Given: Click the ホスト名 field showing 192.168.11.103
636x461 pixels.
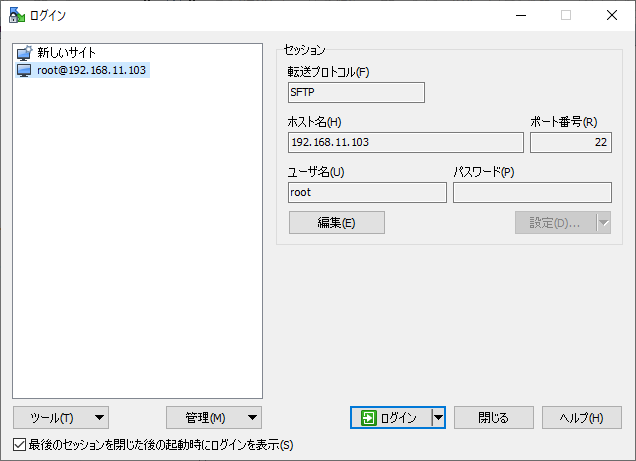Looking at the screenshot, I should [405, 143].
